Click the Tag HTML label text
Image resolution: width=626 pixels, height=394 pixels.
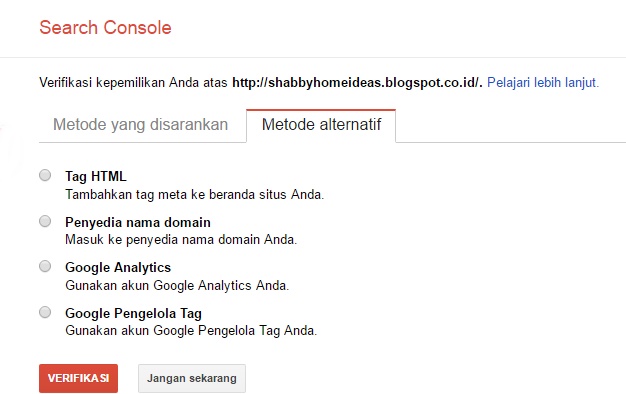click(x=96, y=176)
